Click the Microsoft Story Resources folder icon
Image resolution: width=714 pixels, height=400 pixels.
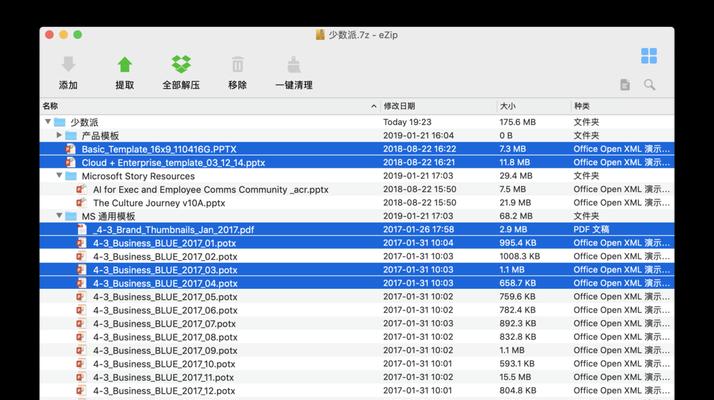click(x=71, y=176)
